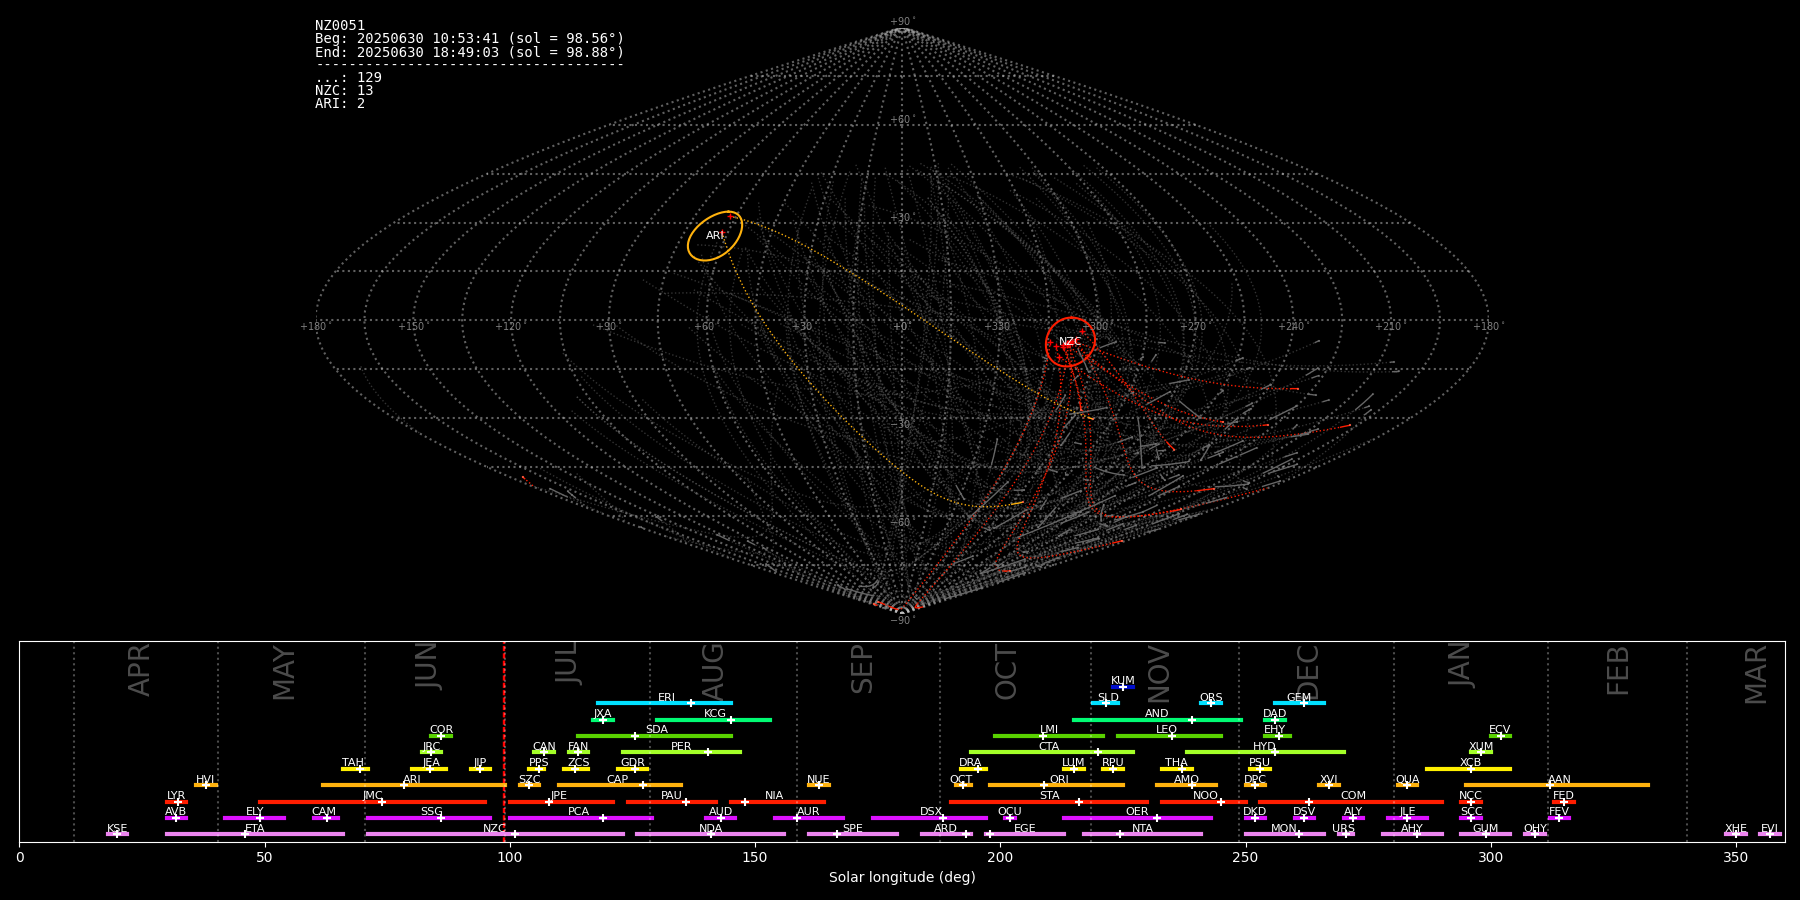Click the red NZC radiant circle on sky map
The image size is (1800, 900).
point(1070,342)
